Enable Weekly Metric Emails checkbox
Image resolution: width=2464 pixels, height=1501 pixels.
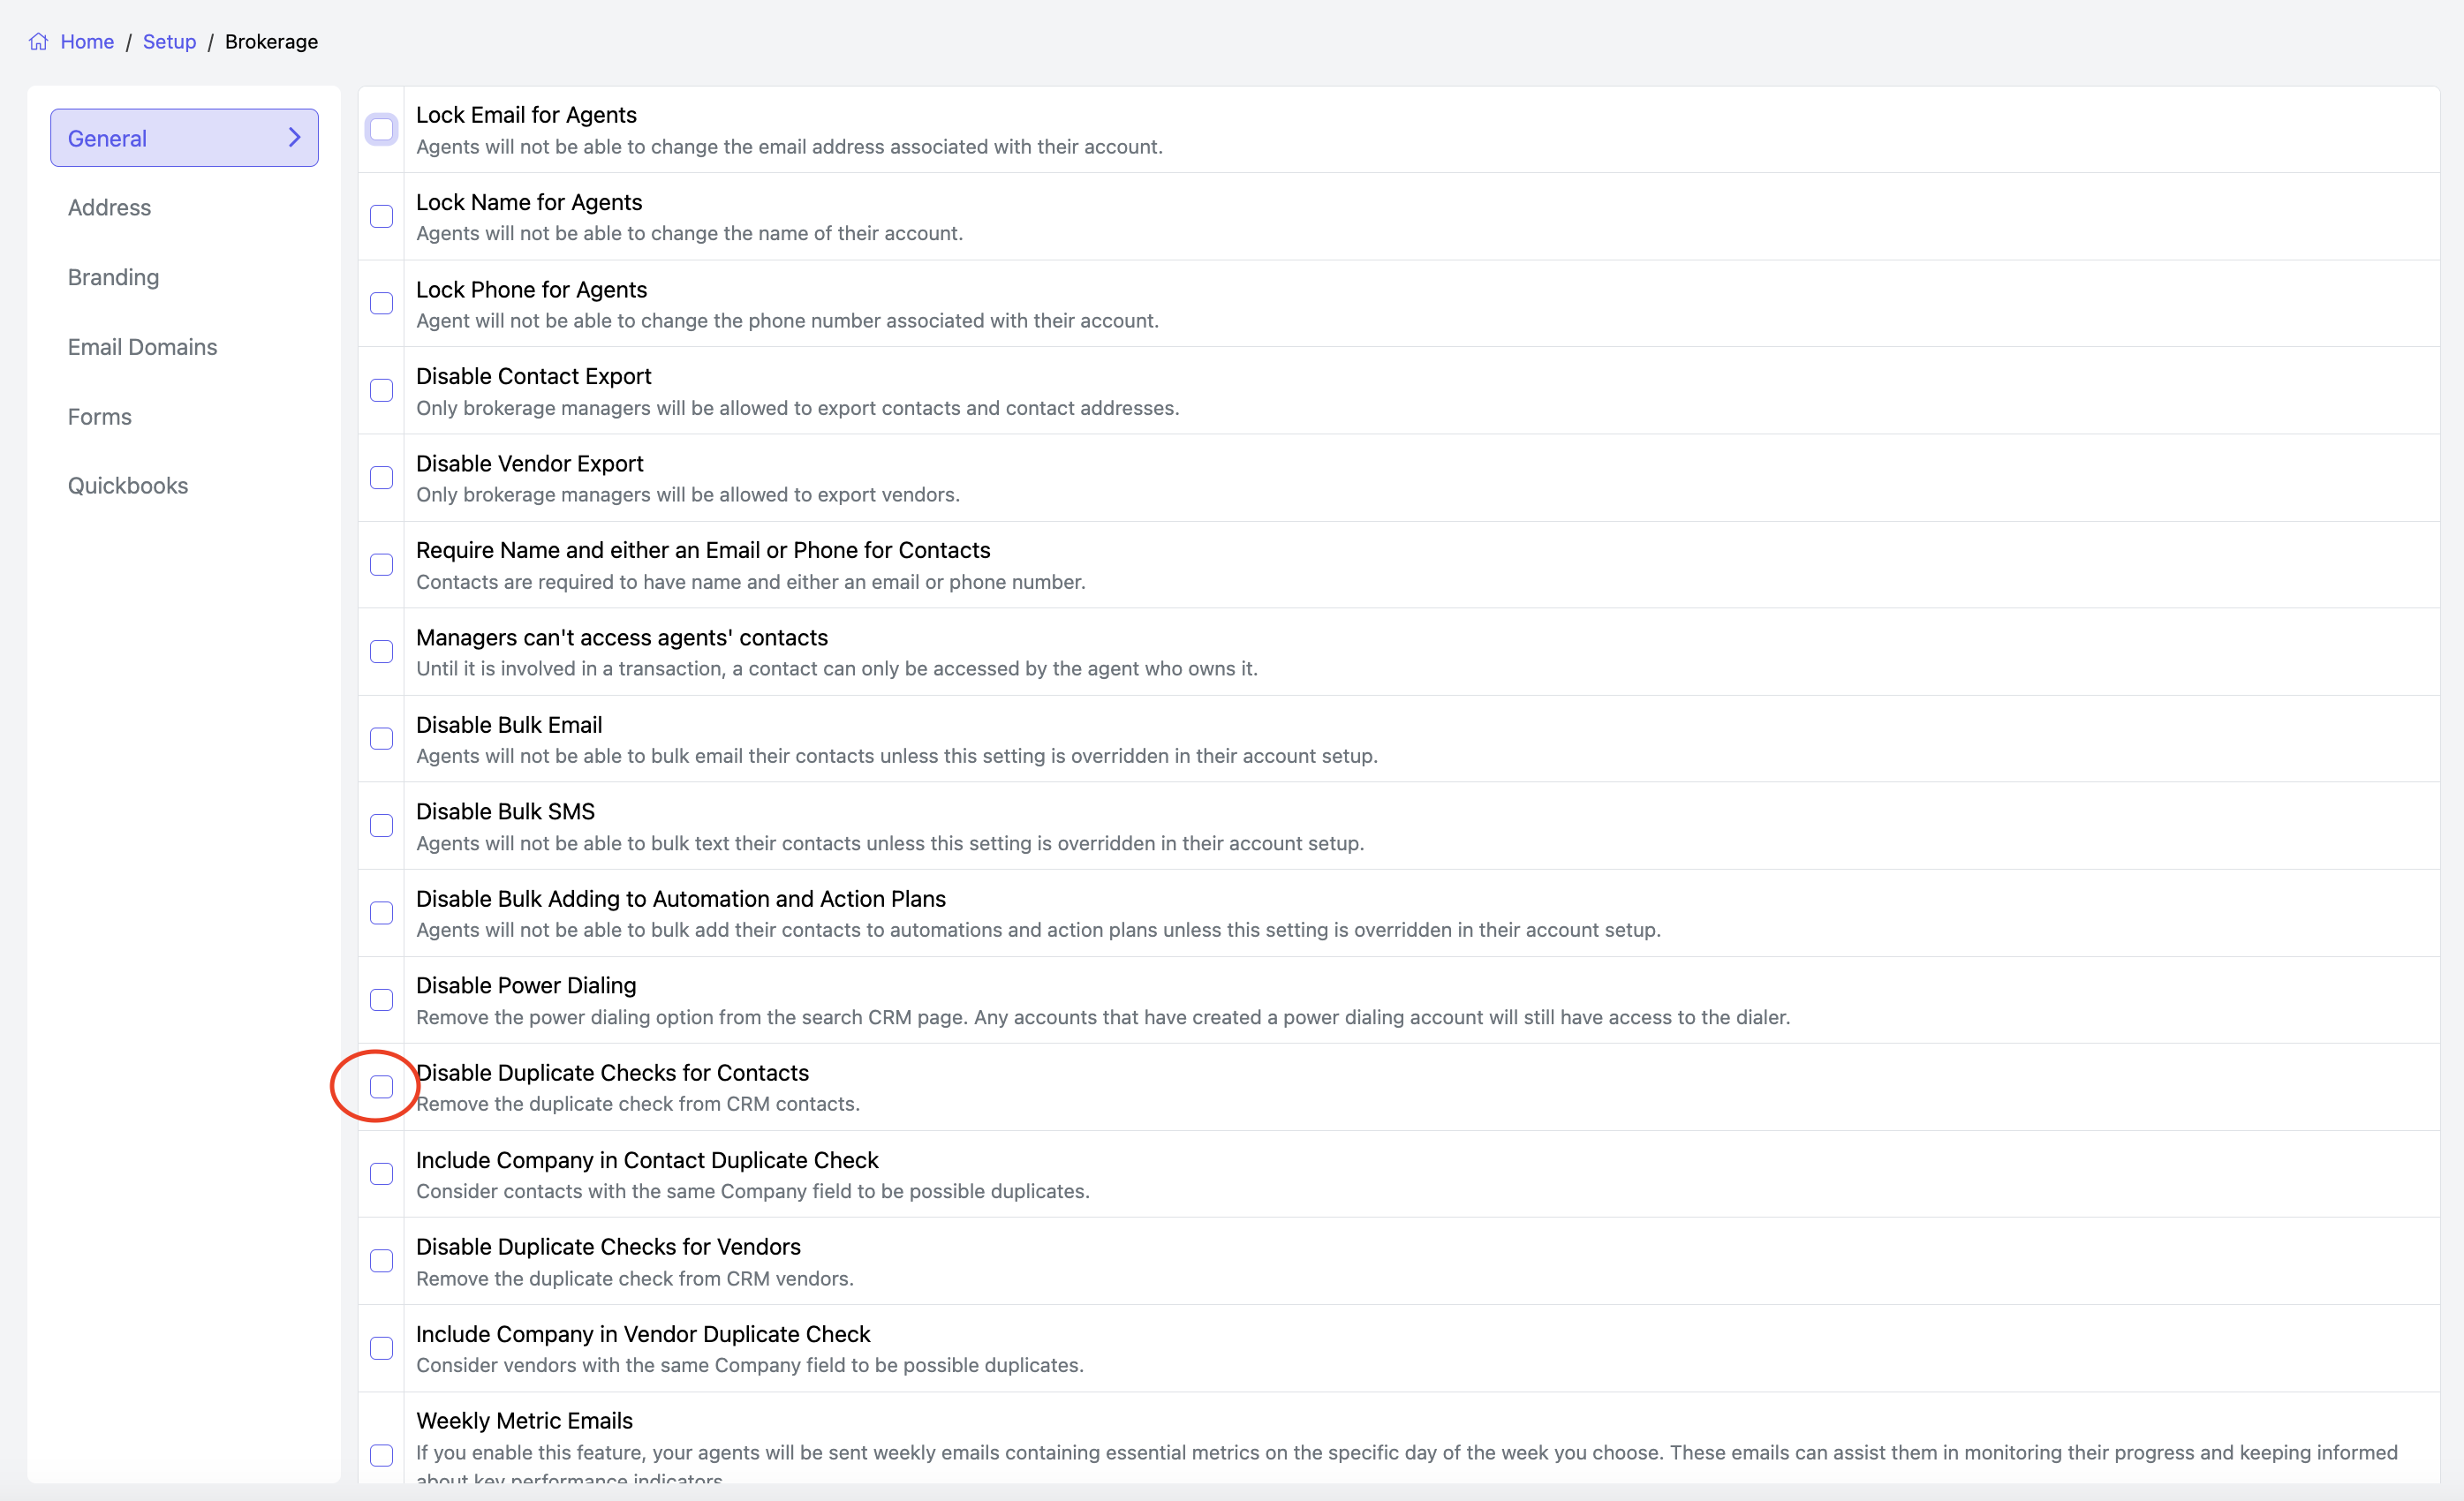pyautogui.click(x=381, y=1455)
